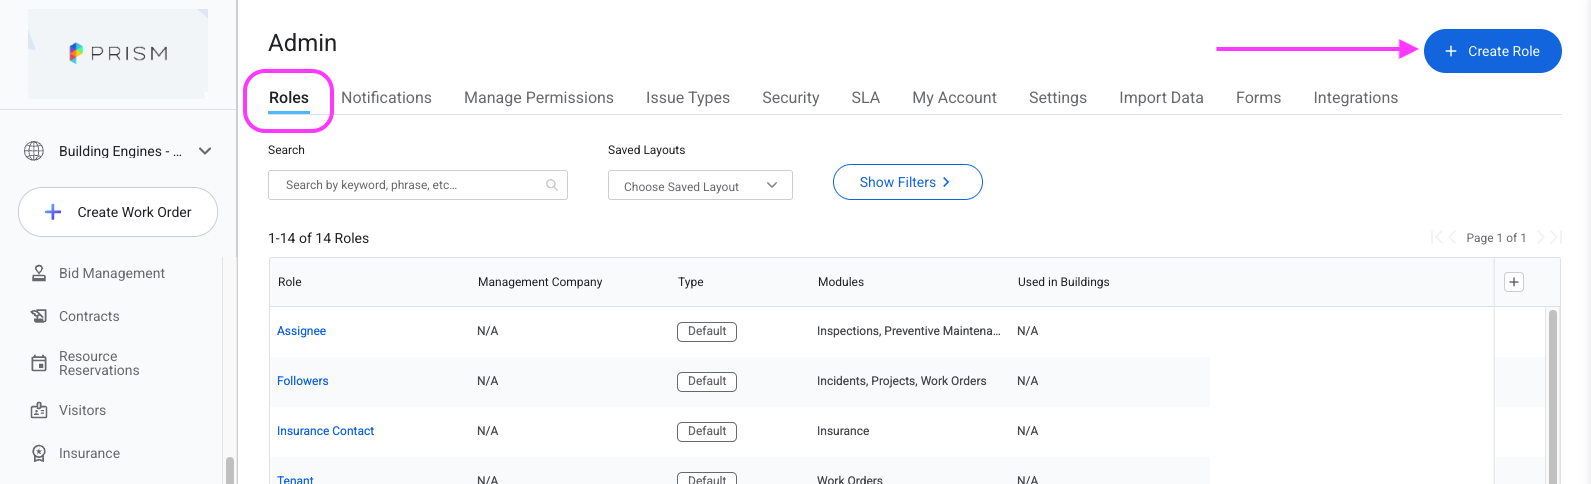Click the Default tag in Assignee row
Screen dimensions: 1591x484
click(707, 332)
